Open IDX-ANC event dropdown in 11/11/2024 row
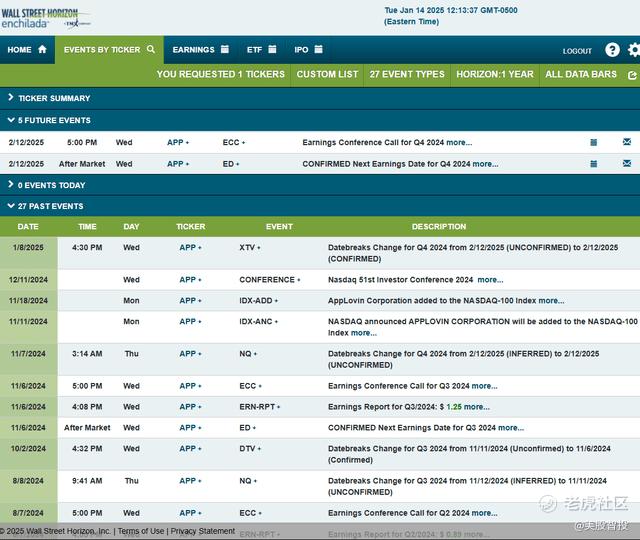This screenshot has height=540, width=640. pyautogui.click(x=258, y=322)
